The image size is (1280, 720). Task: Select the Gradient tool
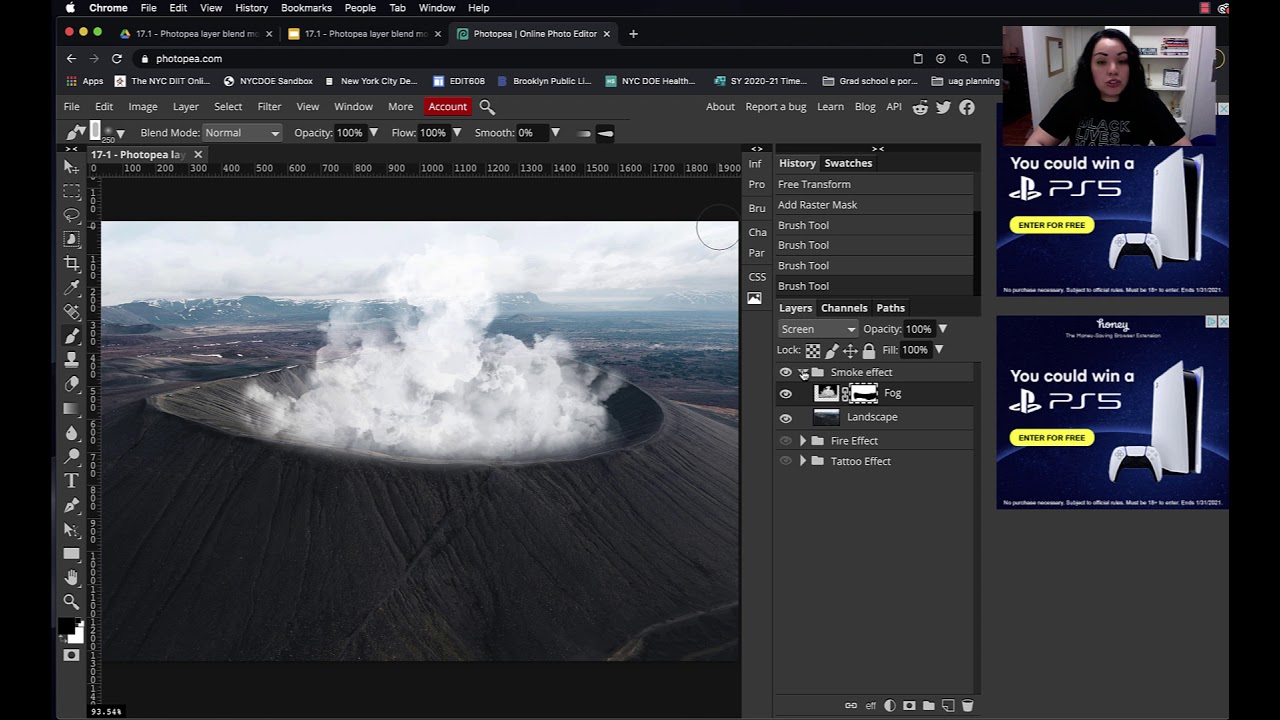pyautogui.click(x=71, y=408)
